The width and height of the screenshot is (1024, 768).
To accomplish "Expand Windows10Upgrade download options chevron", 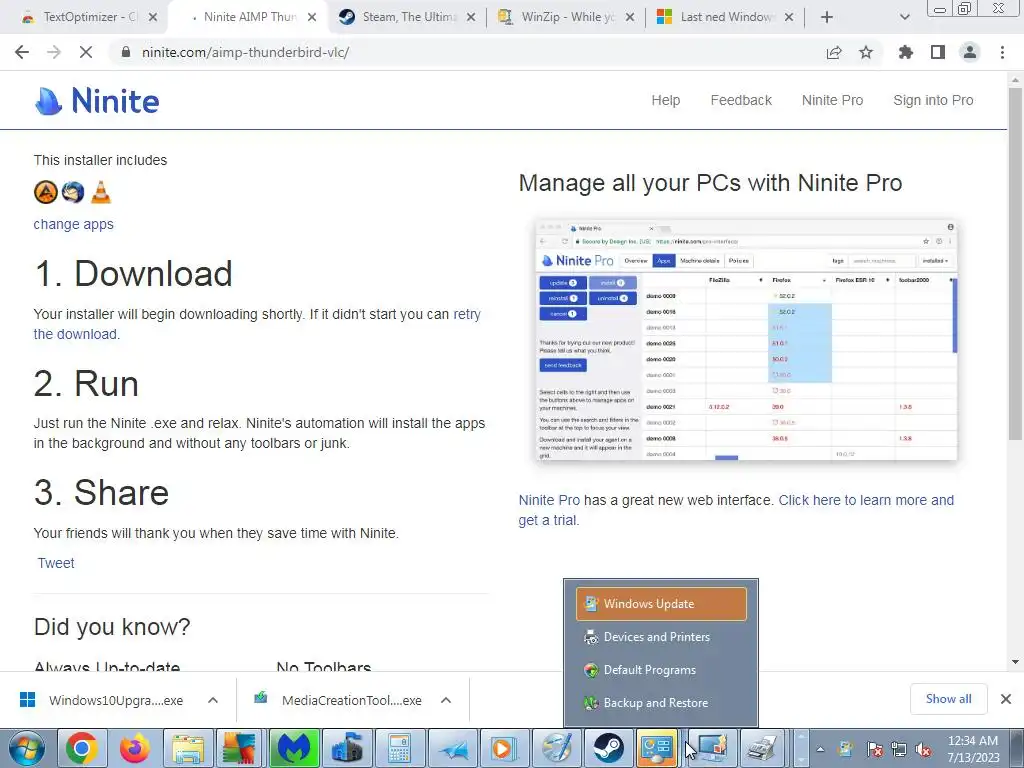I will click(x=213, y=700).
